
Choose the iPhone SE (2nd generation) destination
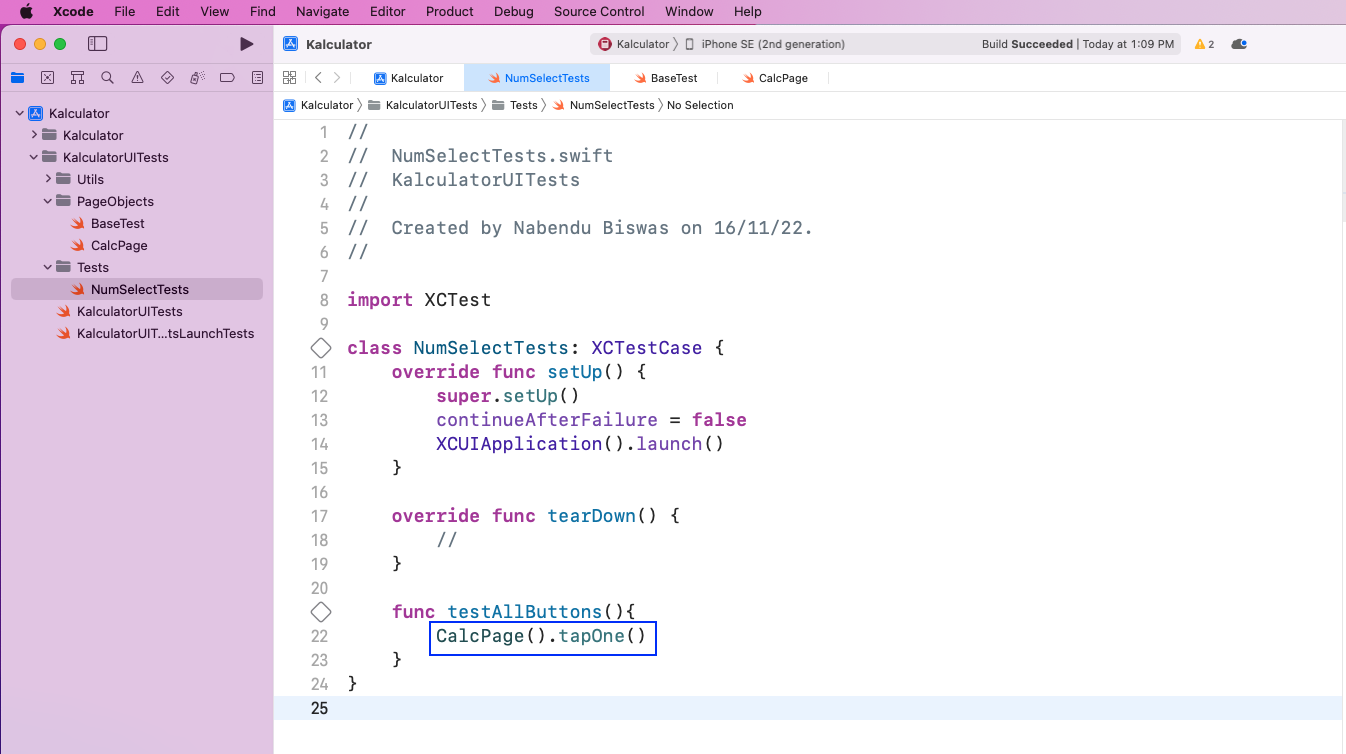(x=765, y=44)
